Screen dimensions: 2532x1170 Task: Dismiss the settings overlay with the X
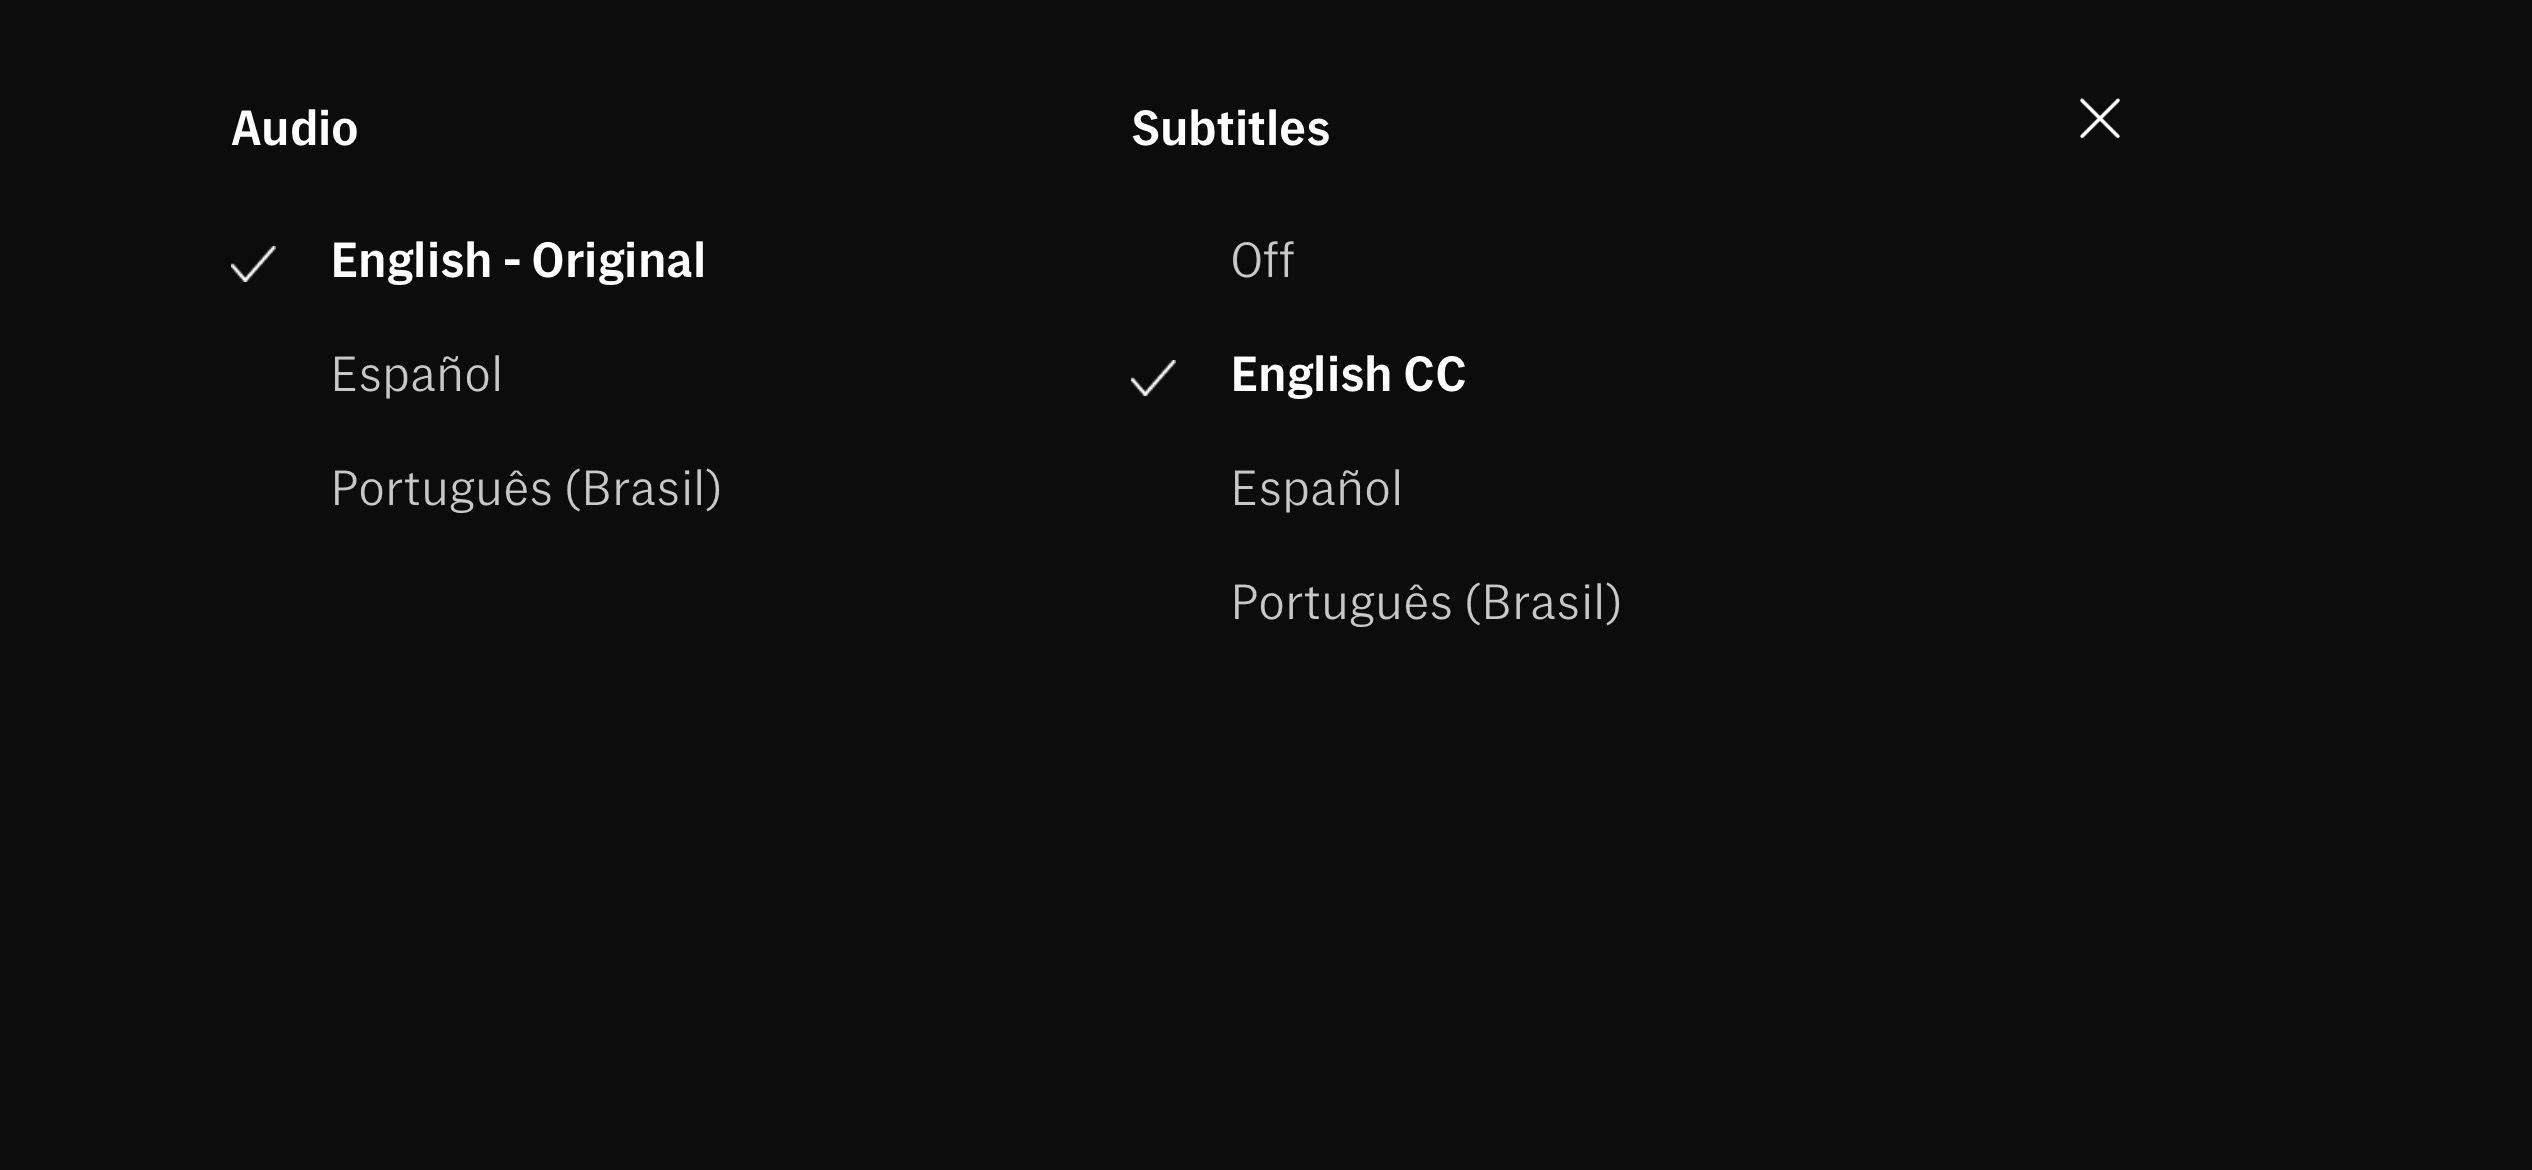(x=2098, y=118)
